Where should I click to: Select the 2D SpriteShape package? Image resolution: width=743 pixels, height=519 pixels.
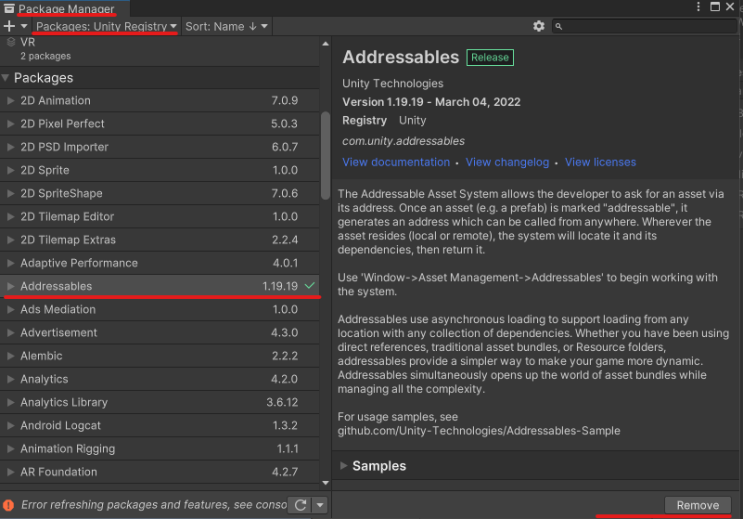[160, 193]
